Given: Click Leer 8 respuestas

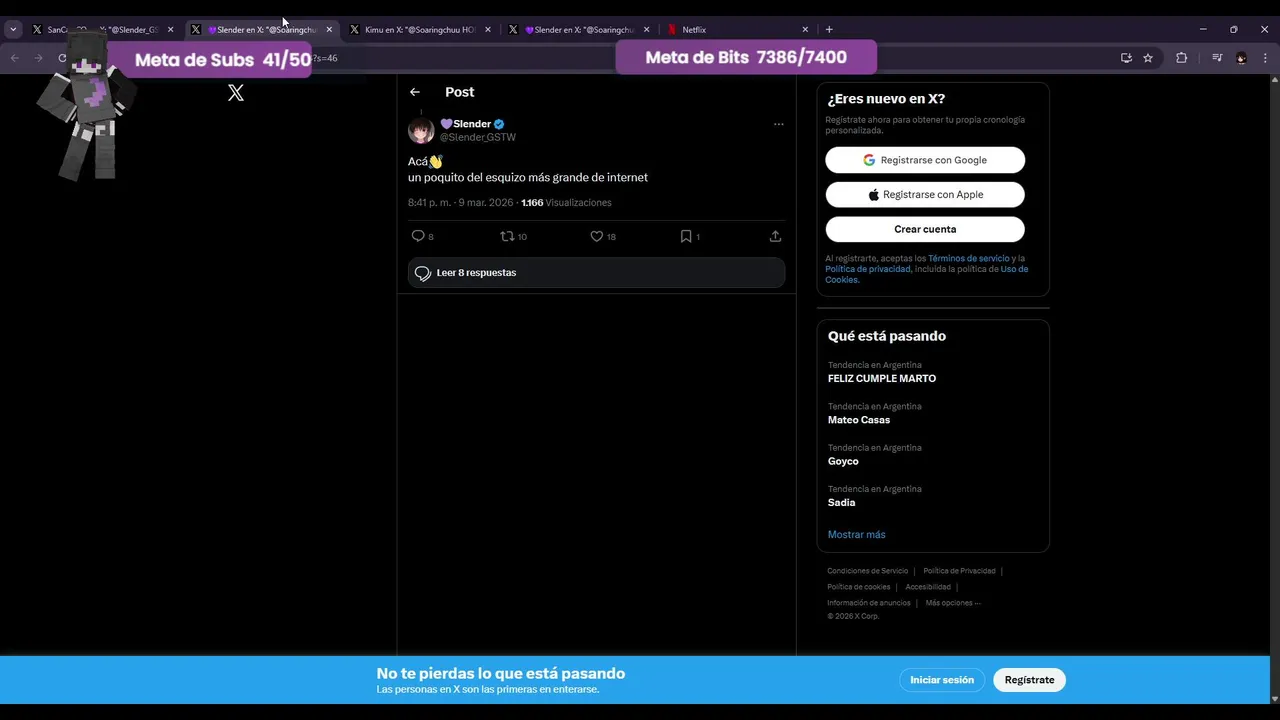Looking at the screenshot, I should [596, 273].
